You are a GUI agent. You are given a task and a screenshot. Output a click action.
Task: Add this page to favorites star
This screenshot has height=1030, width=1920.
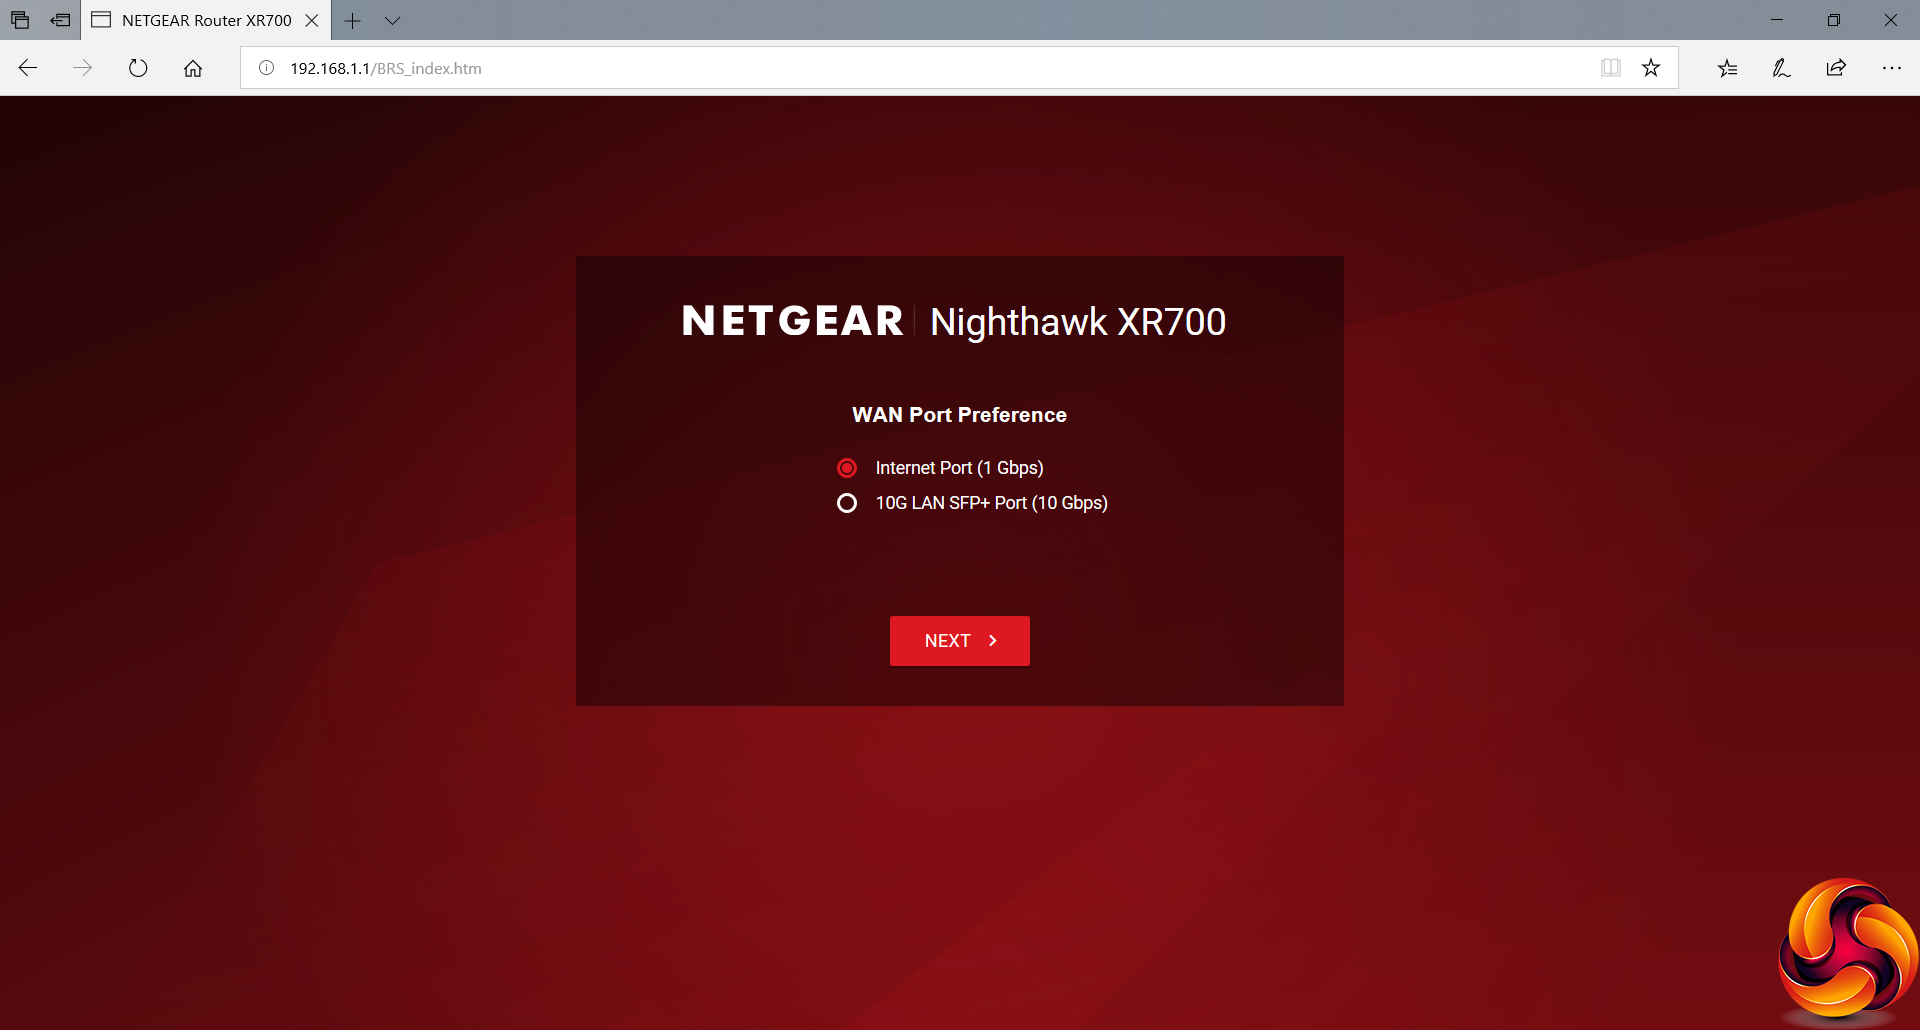coord(1651,68)
